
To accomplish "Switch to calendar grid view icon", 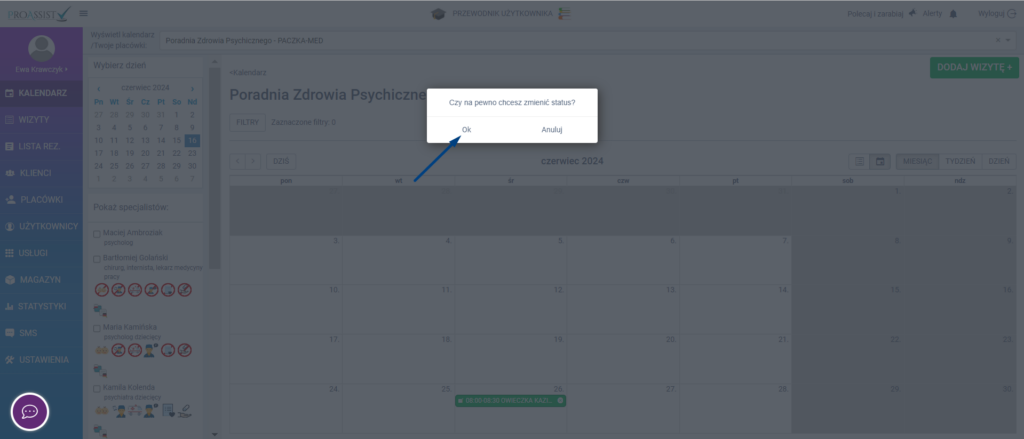I will coord(881,161).
